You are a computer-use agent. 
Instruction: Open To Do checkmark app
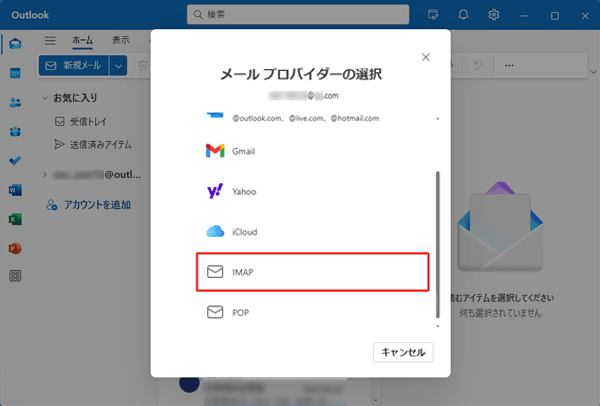click(x=15, y=161)
